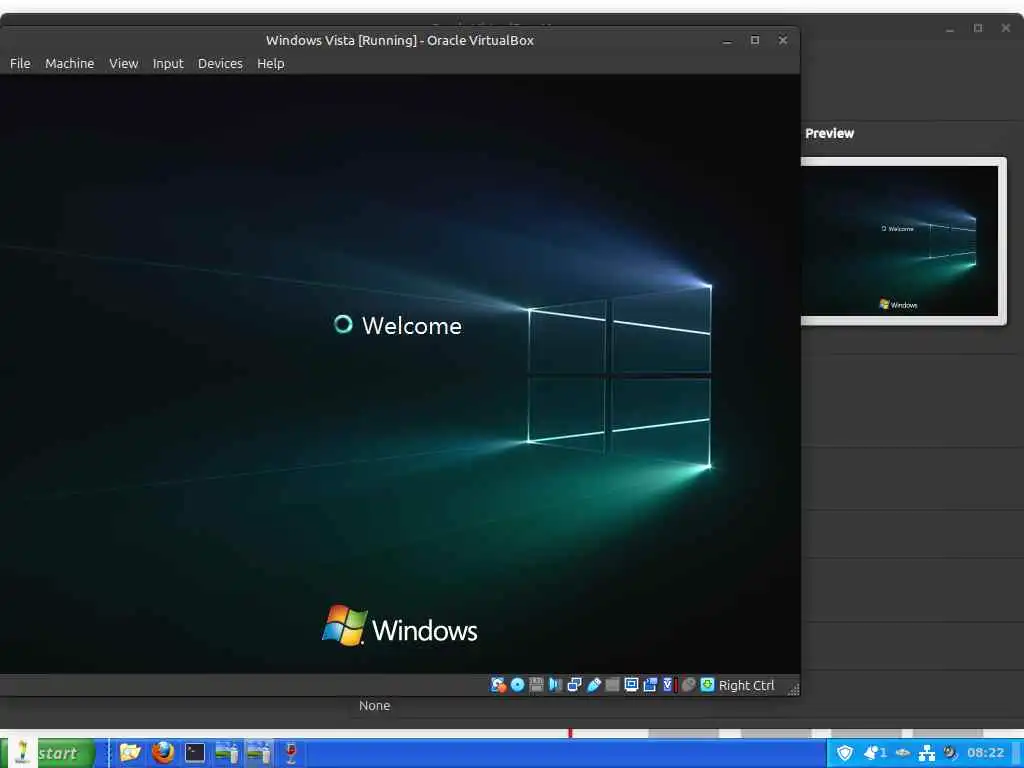Click the green keyboard capture arrow icon

(x=707, y=684)
